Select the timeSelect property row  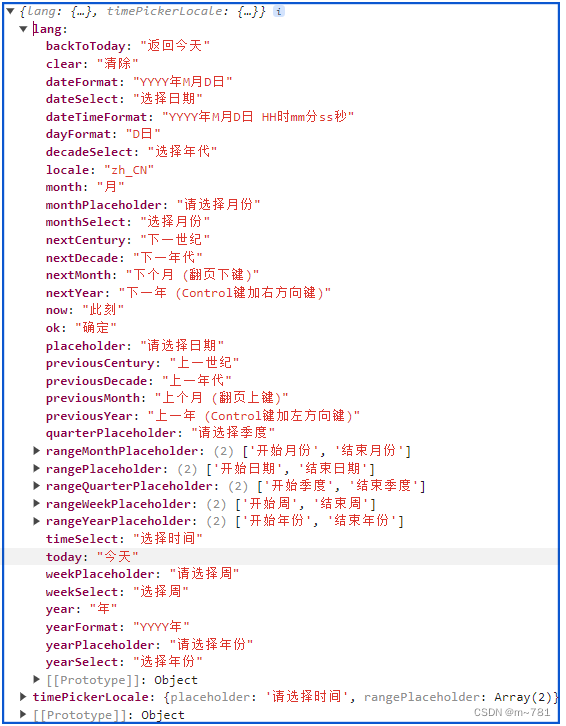pyautogui.click(x=124, y=539)
